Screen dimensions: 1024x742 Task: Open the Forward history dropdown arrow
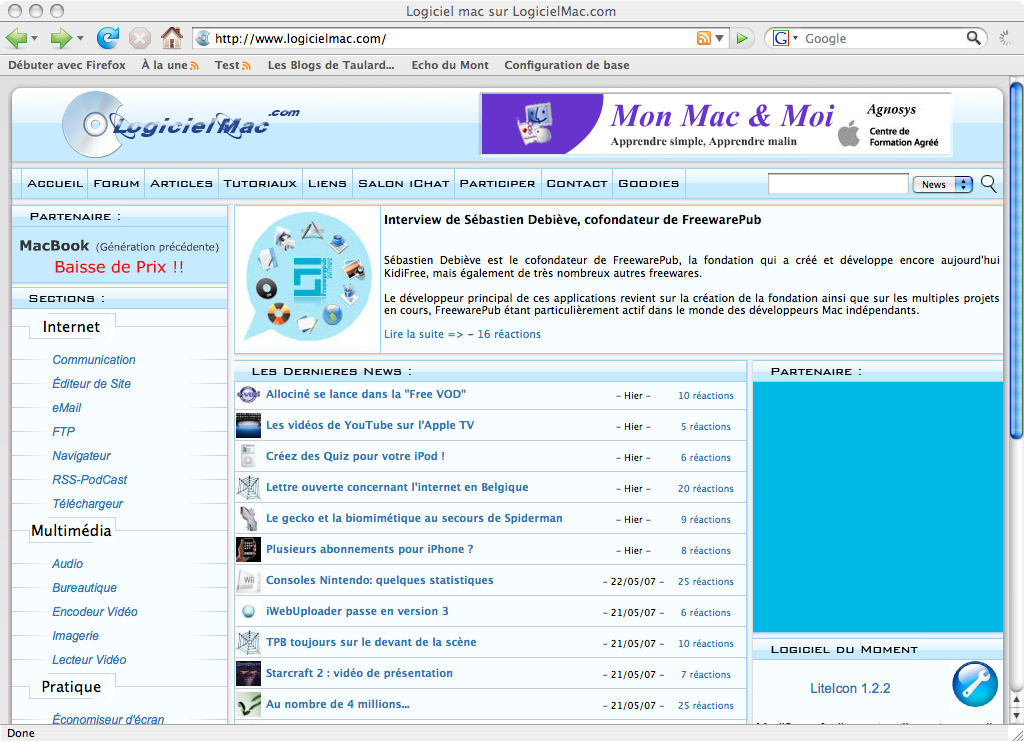point(80,39)
